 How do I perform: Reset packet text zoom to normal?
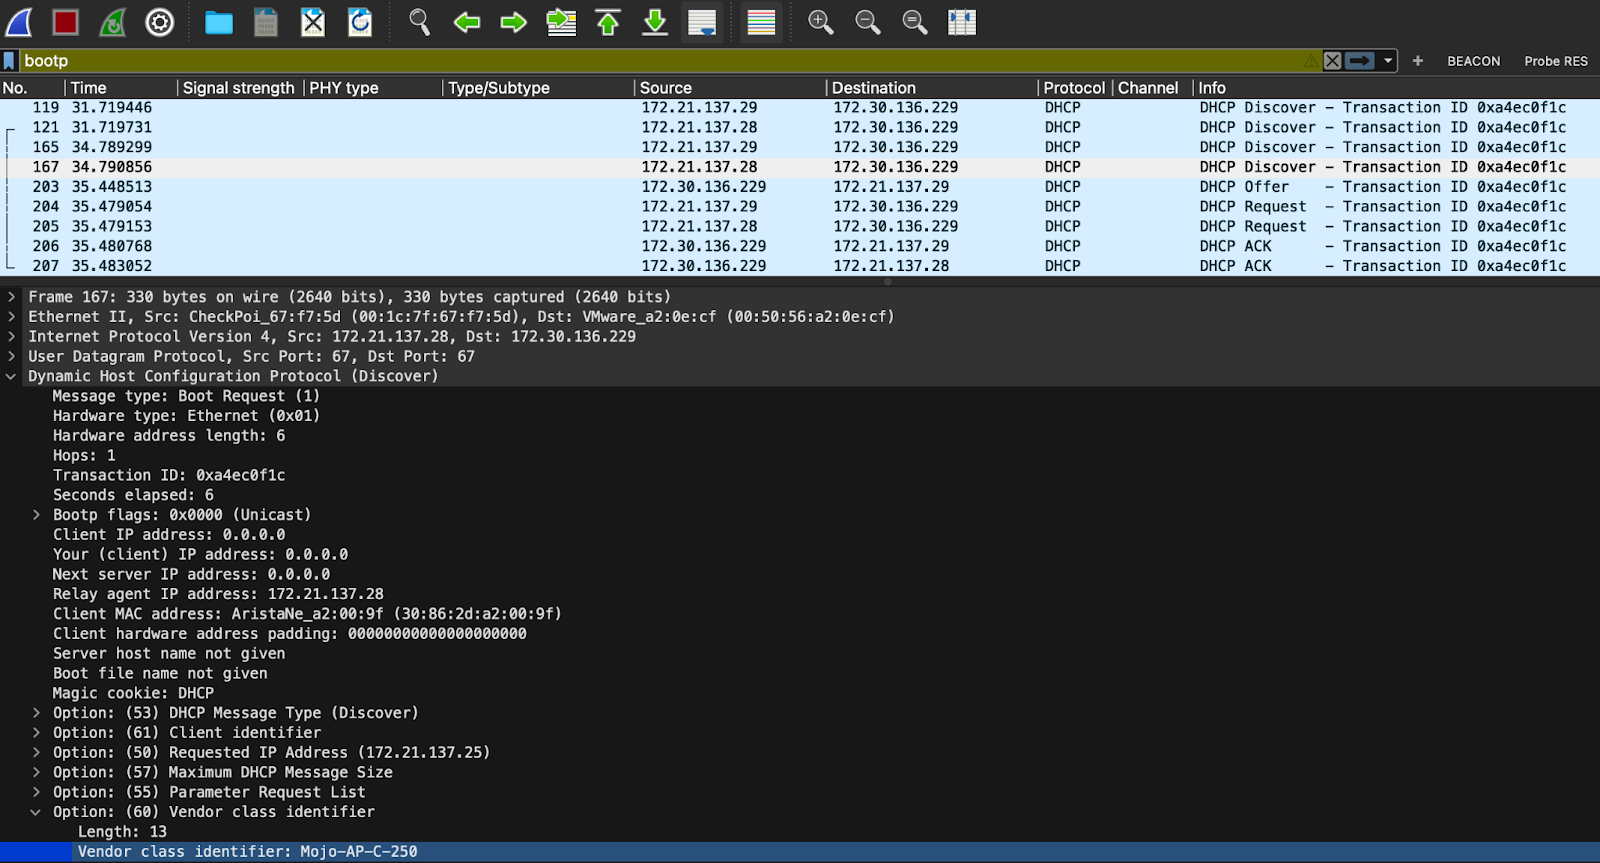[915, 22]
